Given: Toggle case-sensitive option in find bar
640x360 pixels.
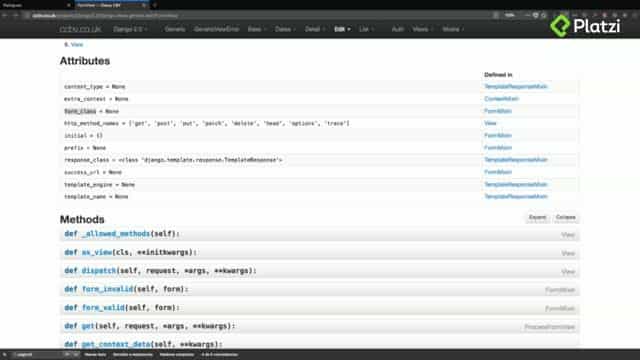Looking at the screenshot, I should tap(132, 354).
